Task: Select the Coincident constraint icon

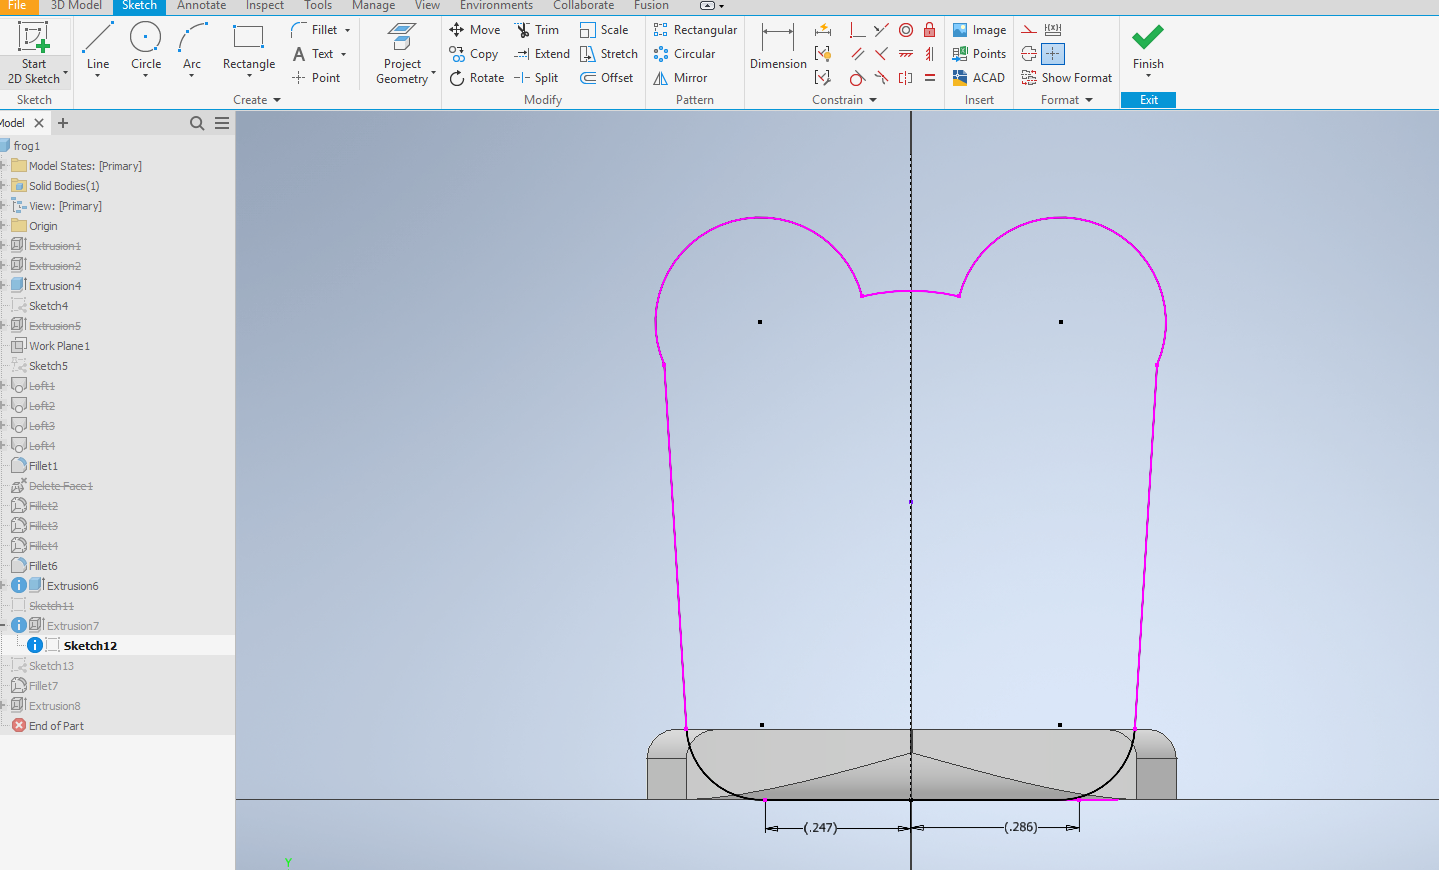Action: [857, 30]
